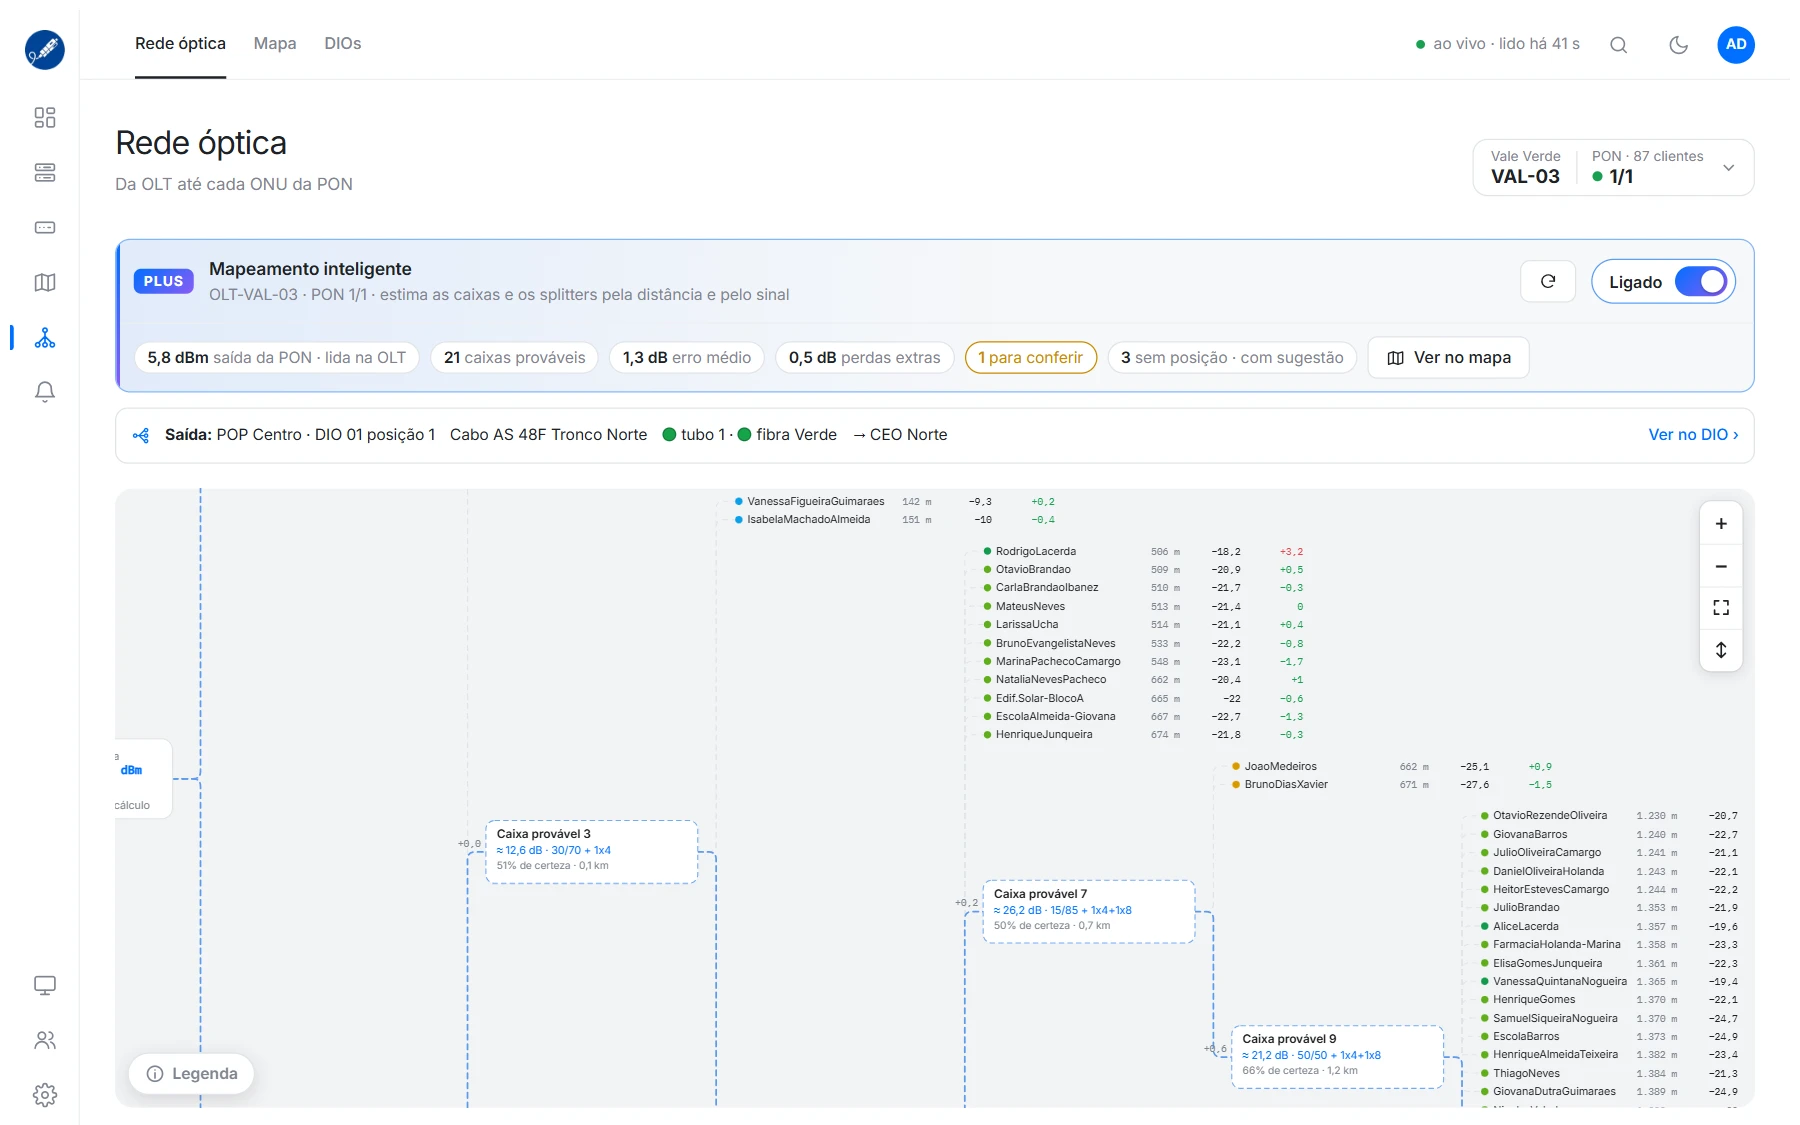Open the AD user avatar menu

[1736, 45]
